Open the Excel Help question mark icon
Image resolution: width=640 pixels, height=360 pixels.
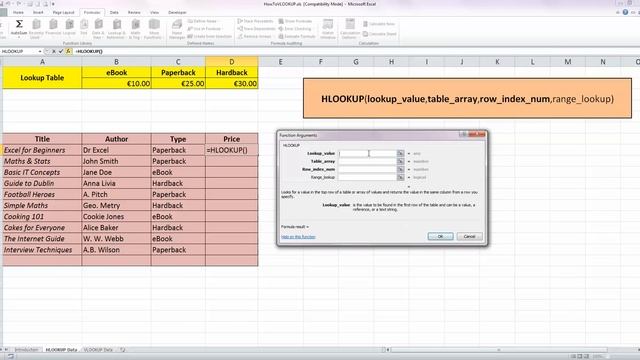pos(625,12)
